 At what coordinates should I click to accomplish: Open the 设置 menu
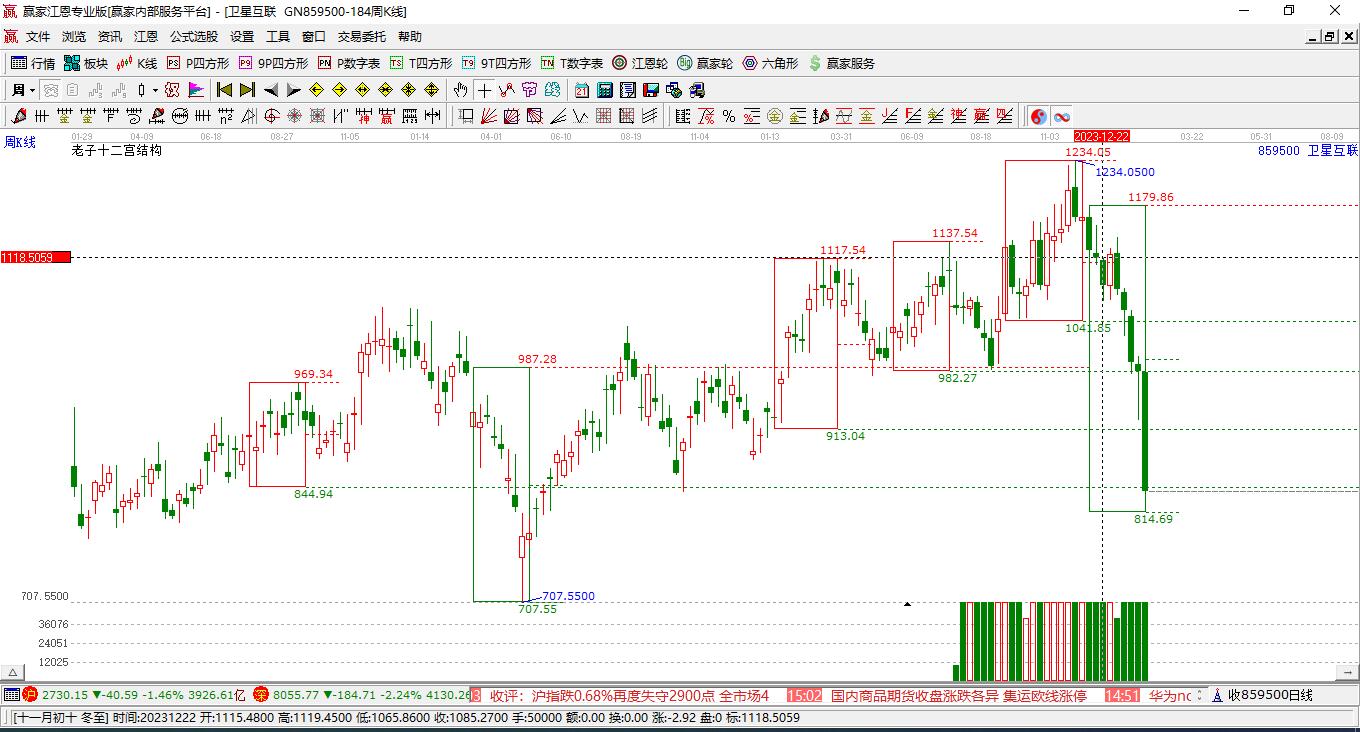click(x=242, y=37)
